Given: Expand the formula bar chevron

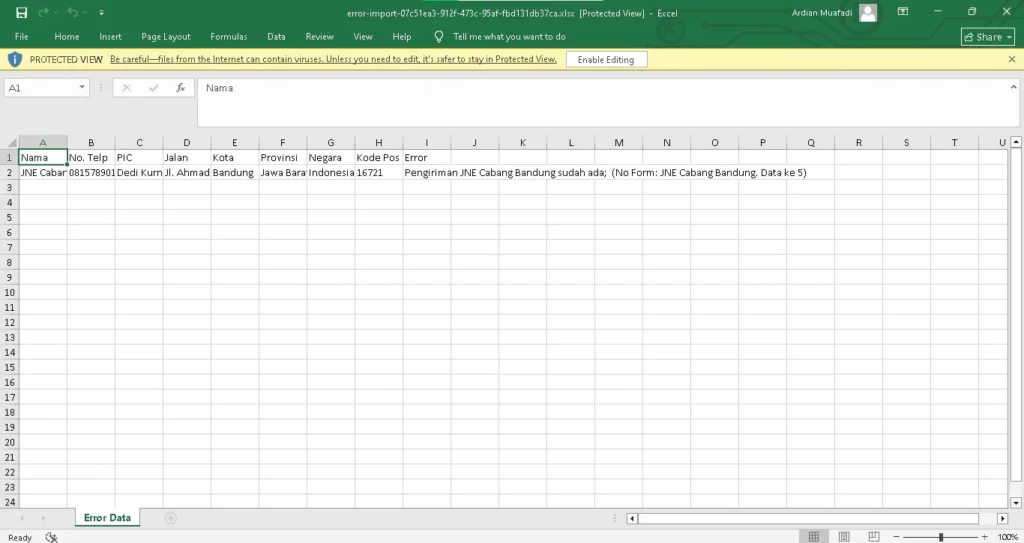Looking at the screenshot, I should 1014,86.
